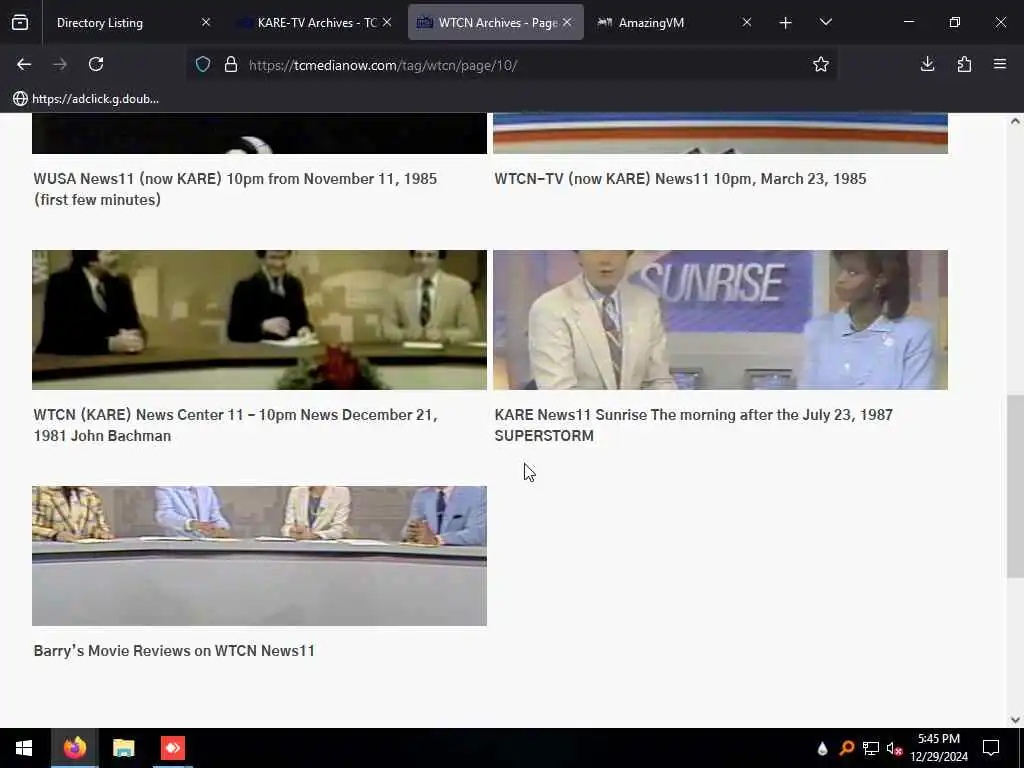This screenshot has width=1024, height=768.
Task: Click the scrollbar up arrow
Action: (1015, 121)
